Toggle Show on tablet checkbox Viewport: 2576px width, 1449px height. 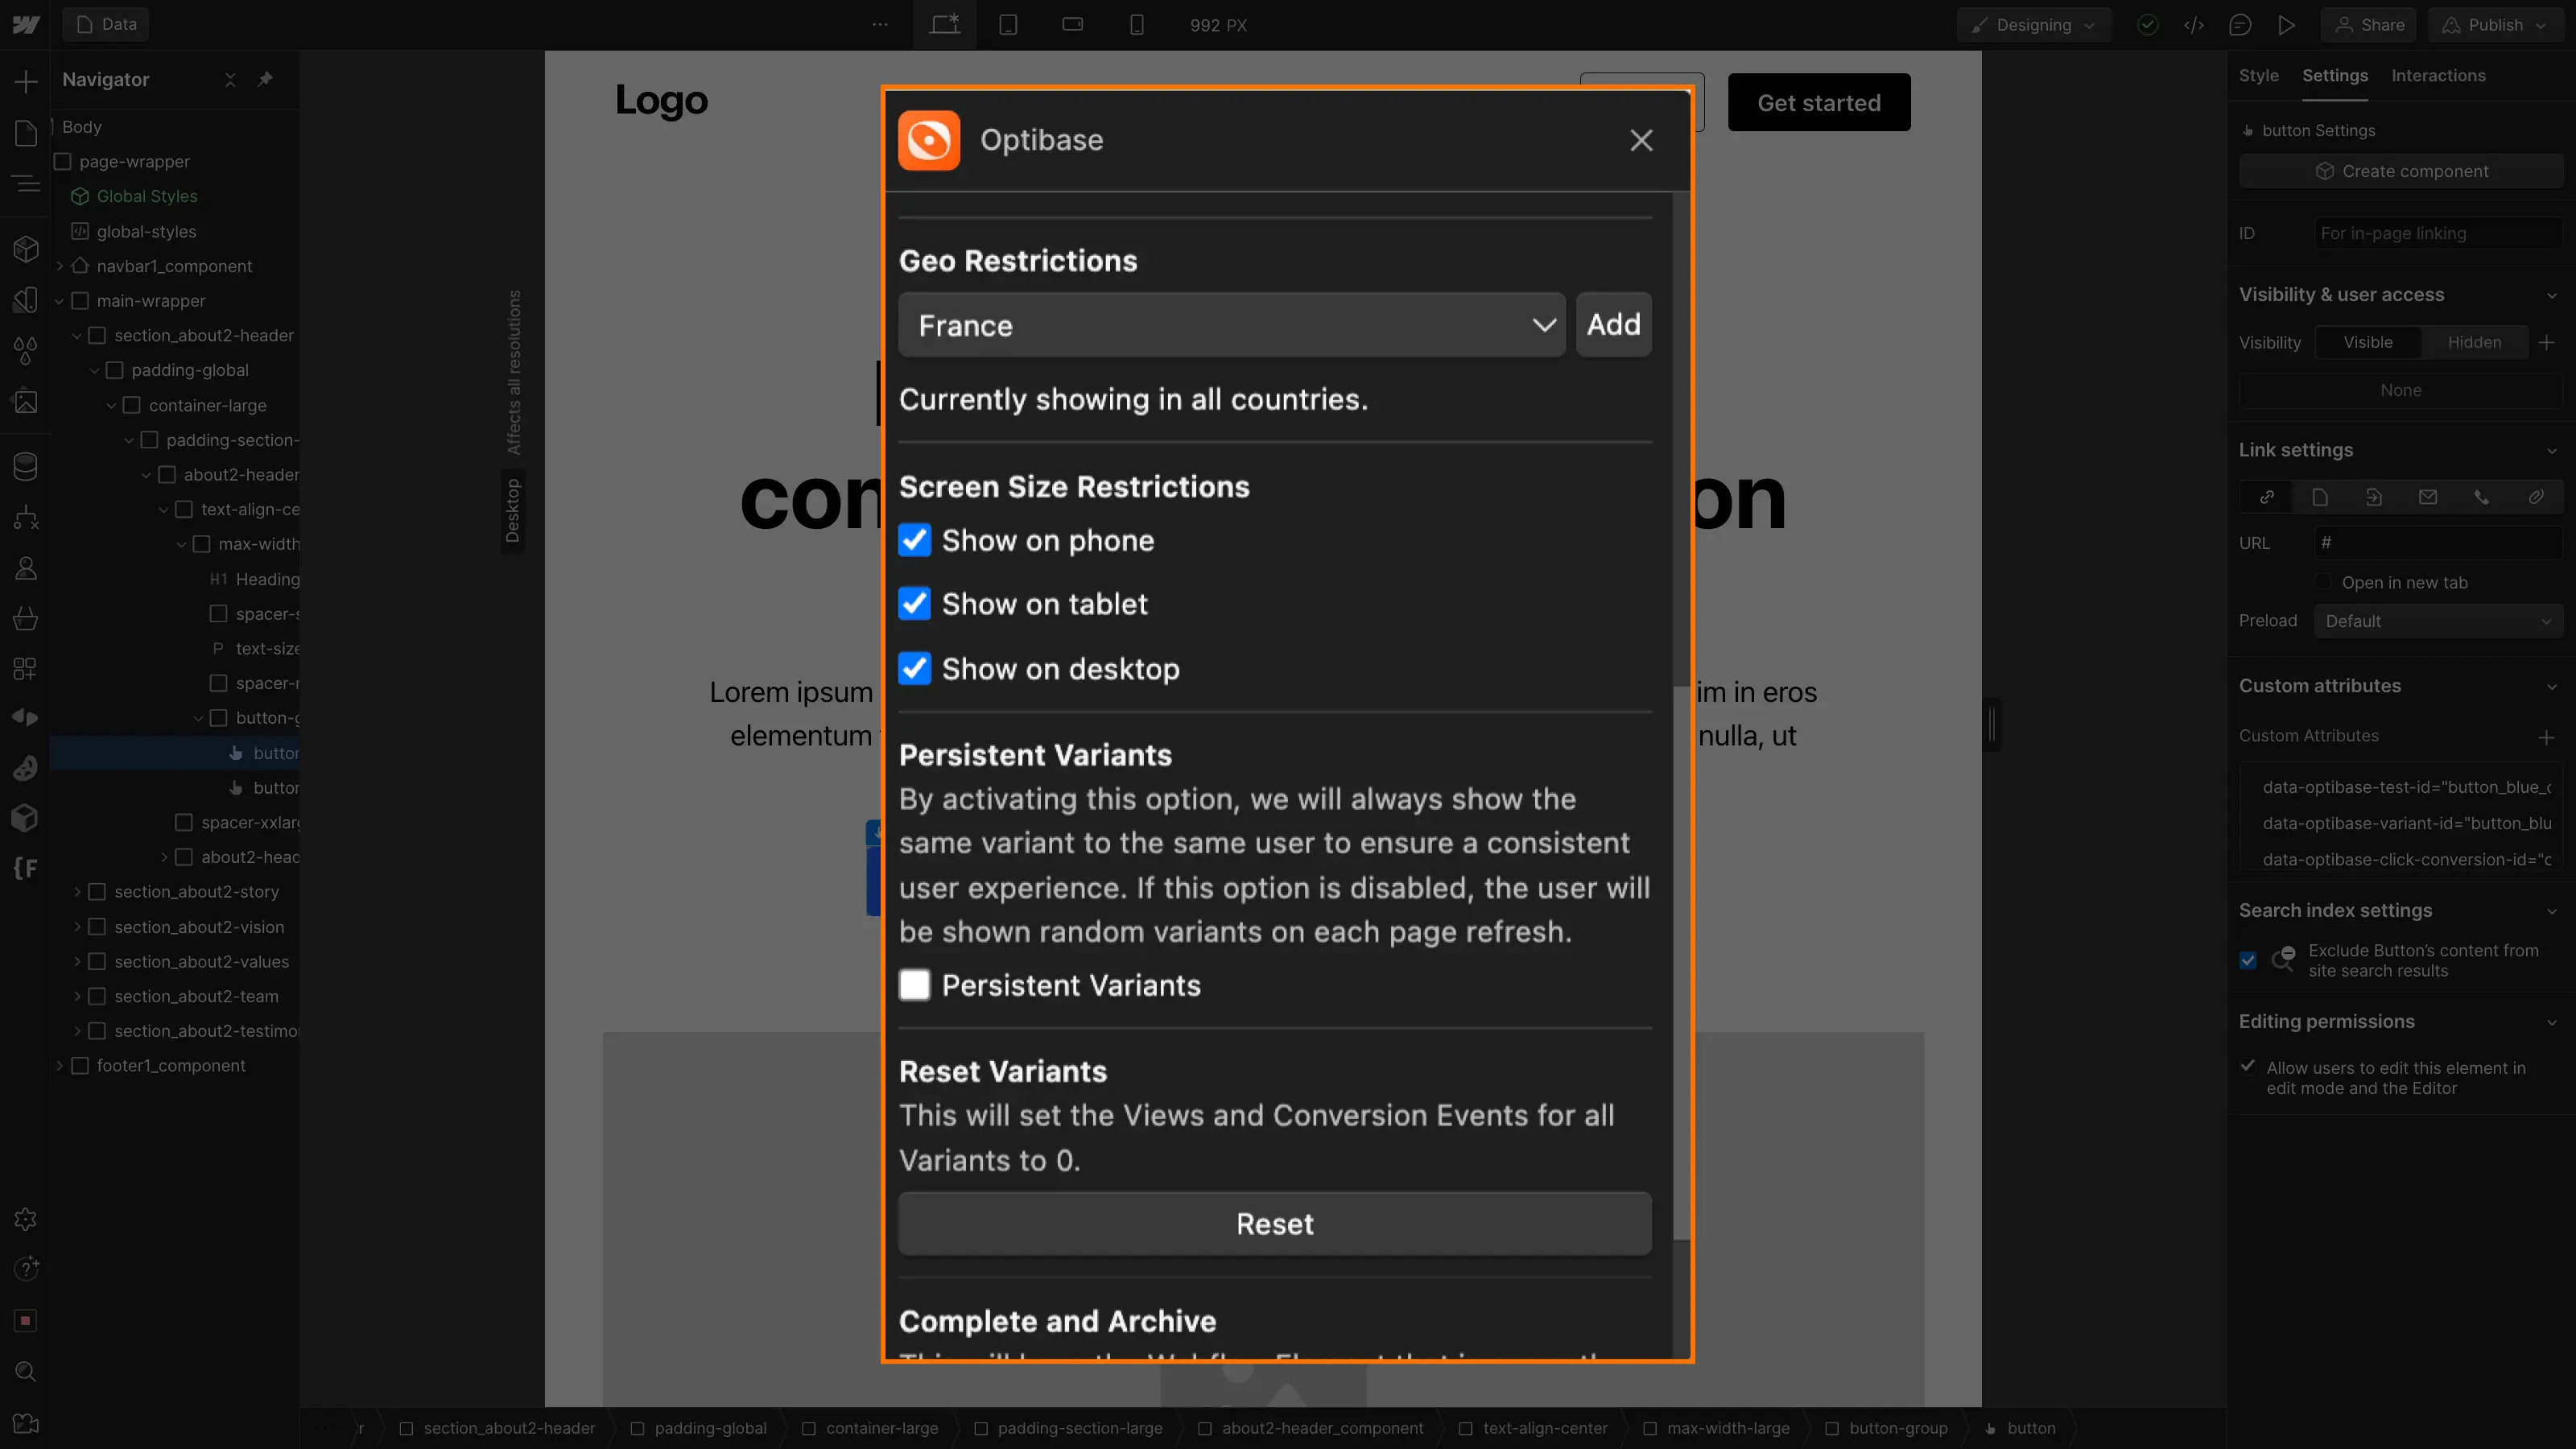914,603
